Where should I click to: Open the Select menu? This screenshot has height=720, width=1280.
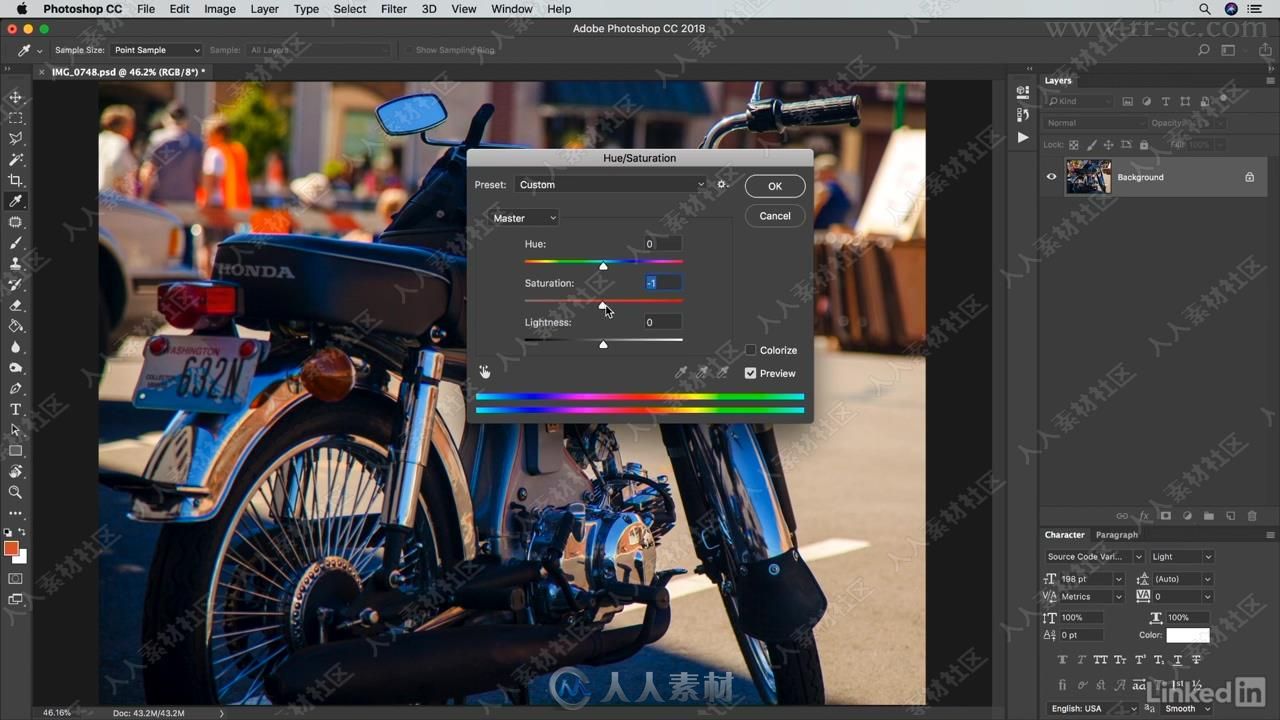tap(349, 9)
